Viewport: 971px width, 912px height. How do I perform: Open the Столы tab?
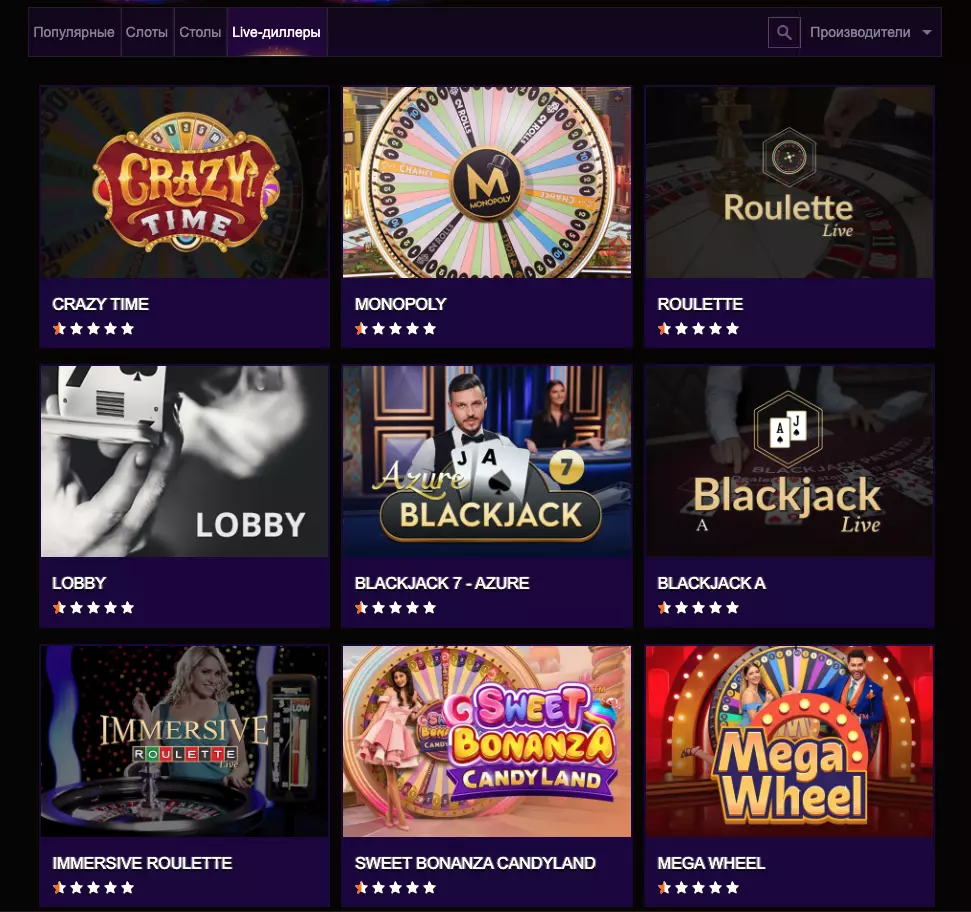200,33
